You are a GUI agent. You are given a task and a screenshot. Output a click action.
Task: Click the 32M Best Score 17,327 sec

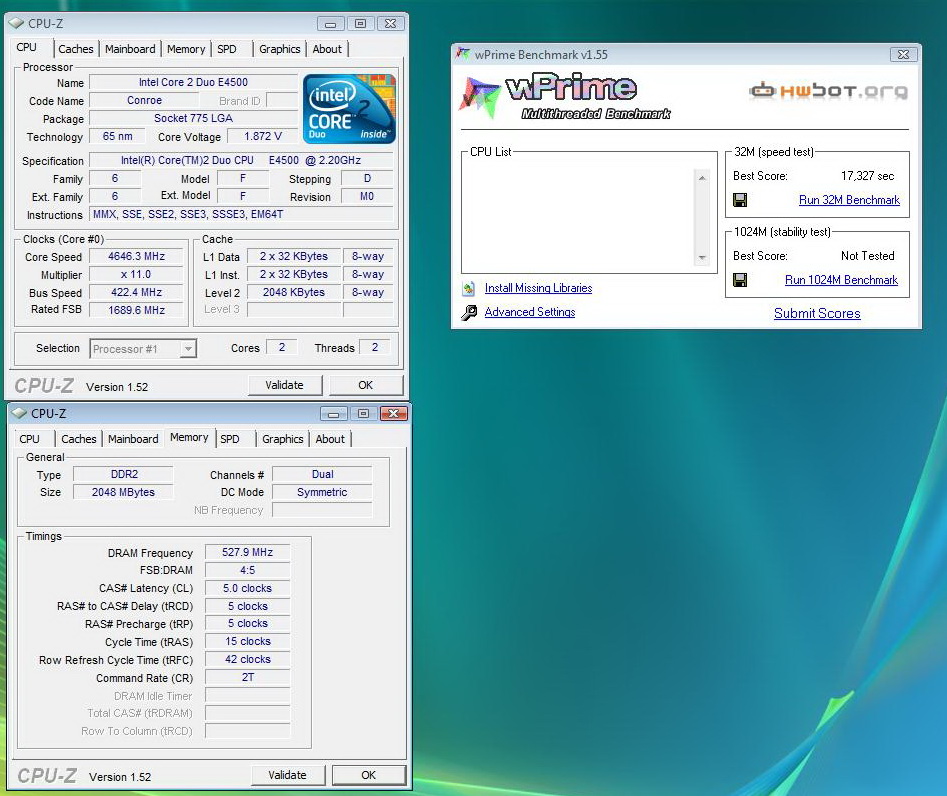(x=868, y=176)
